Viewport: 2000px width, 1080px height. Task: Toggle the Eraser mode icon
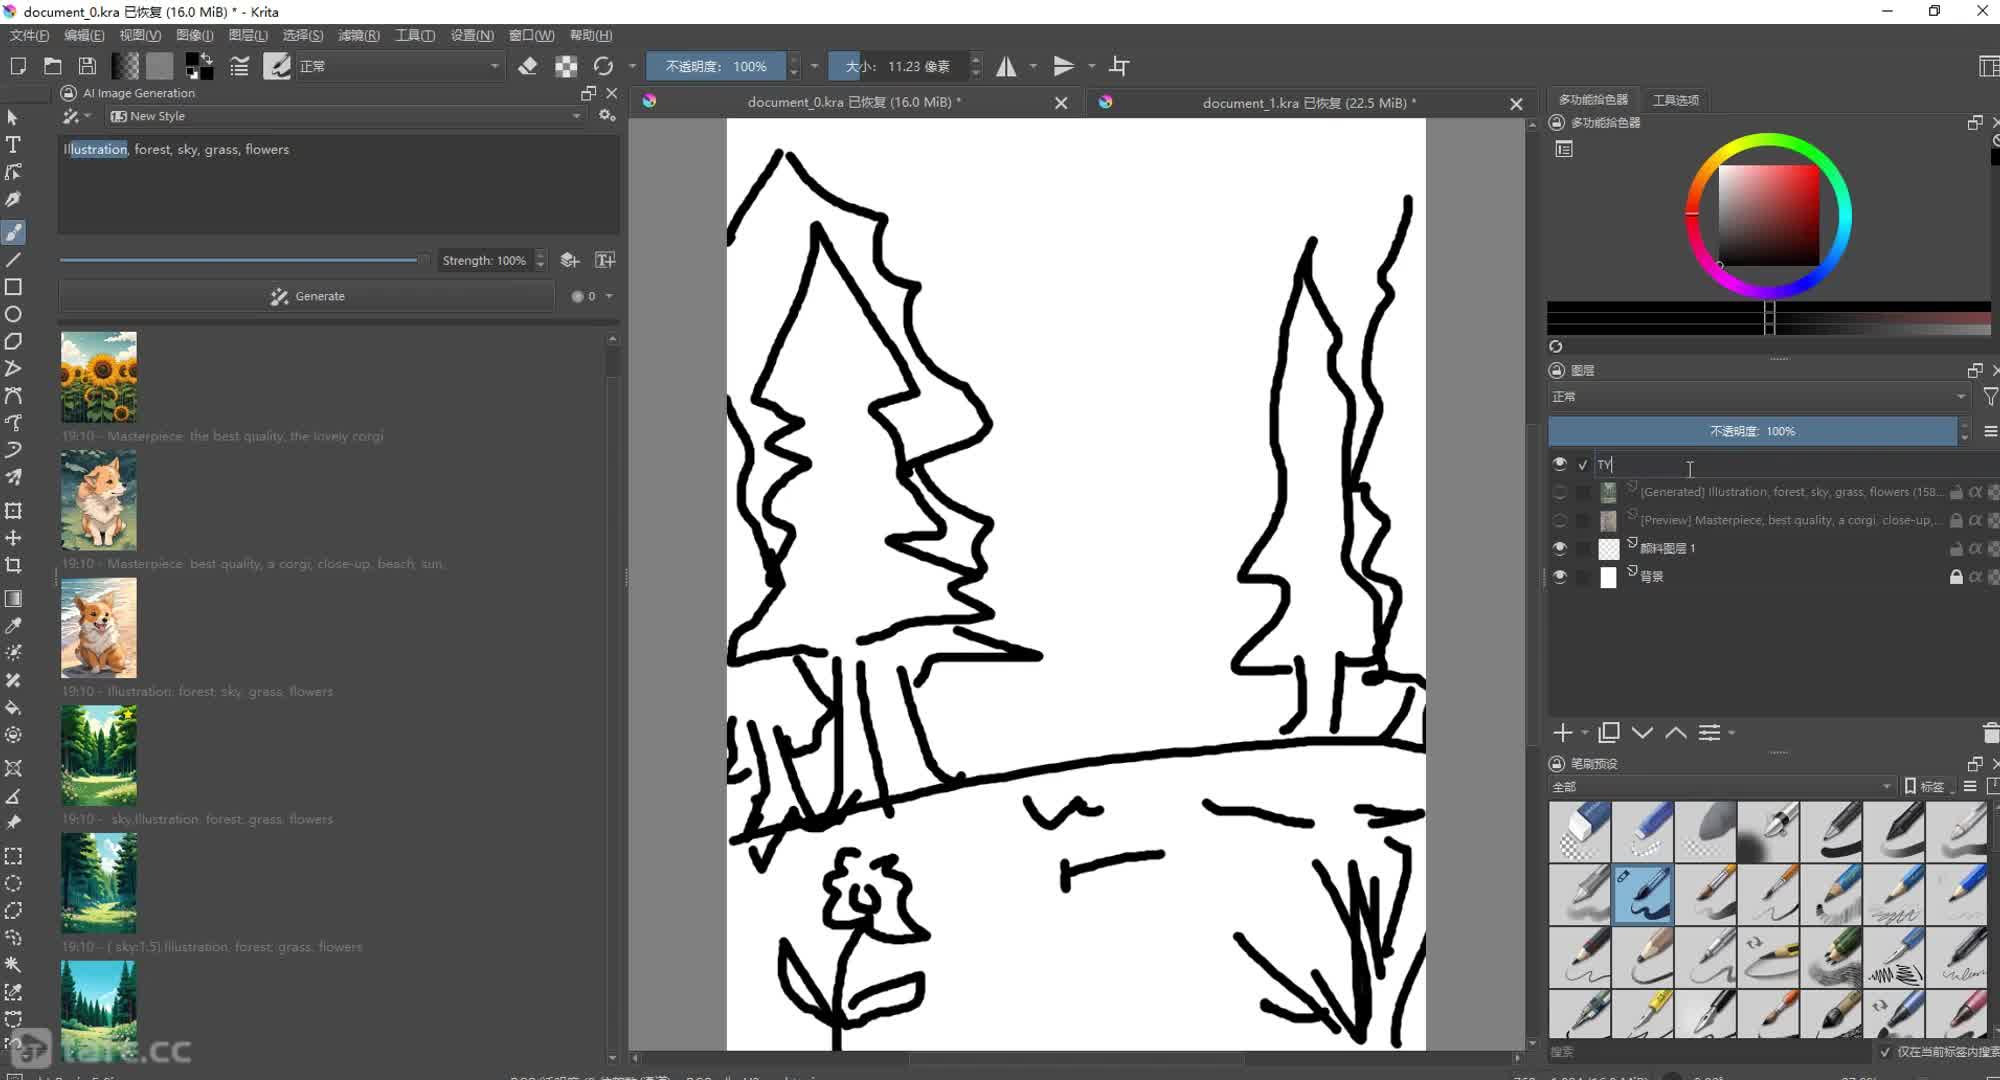pyautogui.click(x=528, y=66)
